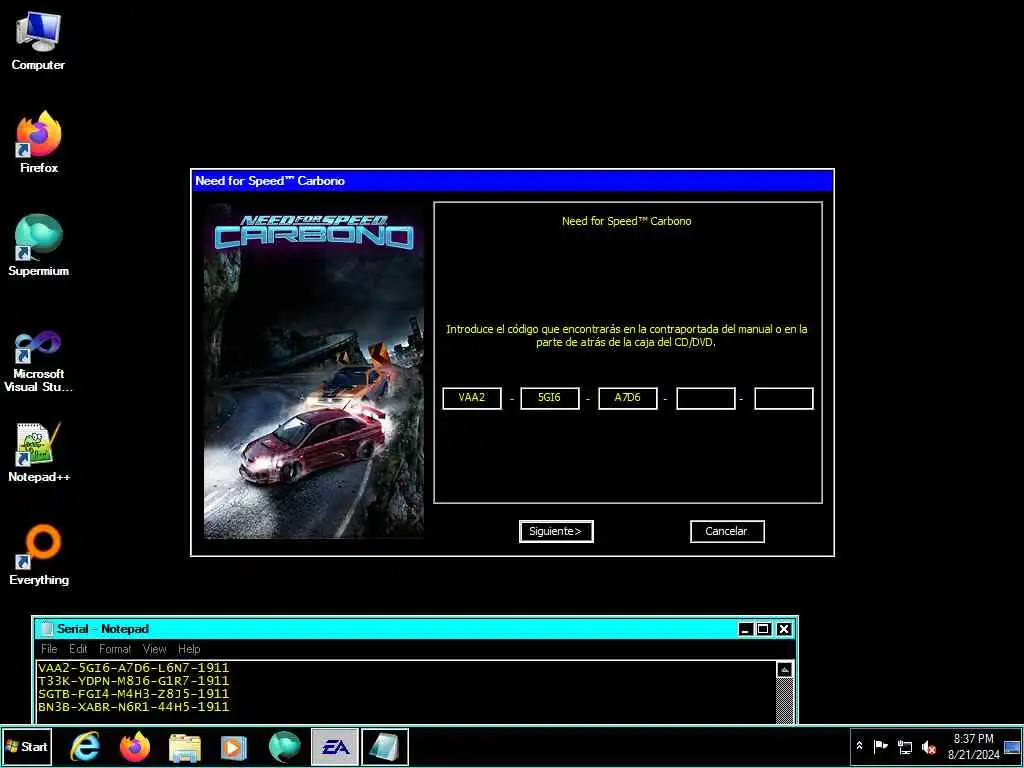Click the Siguiente> button
This screenshot has width=1024, height=768.
click(x=556, y=531)
